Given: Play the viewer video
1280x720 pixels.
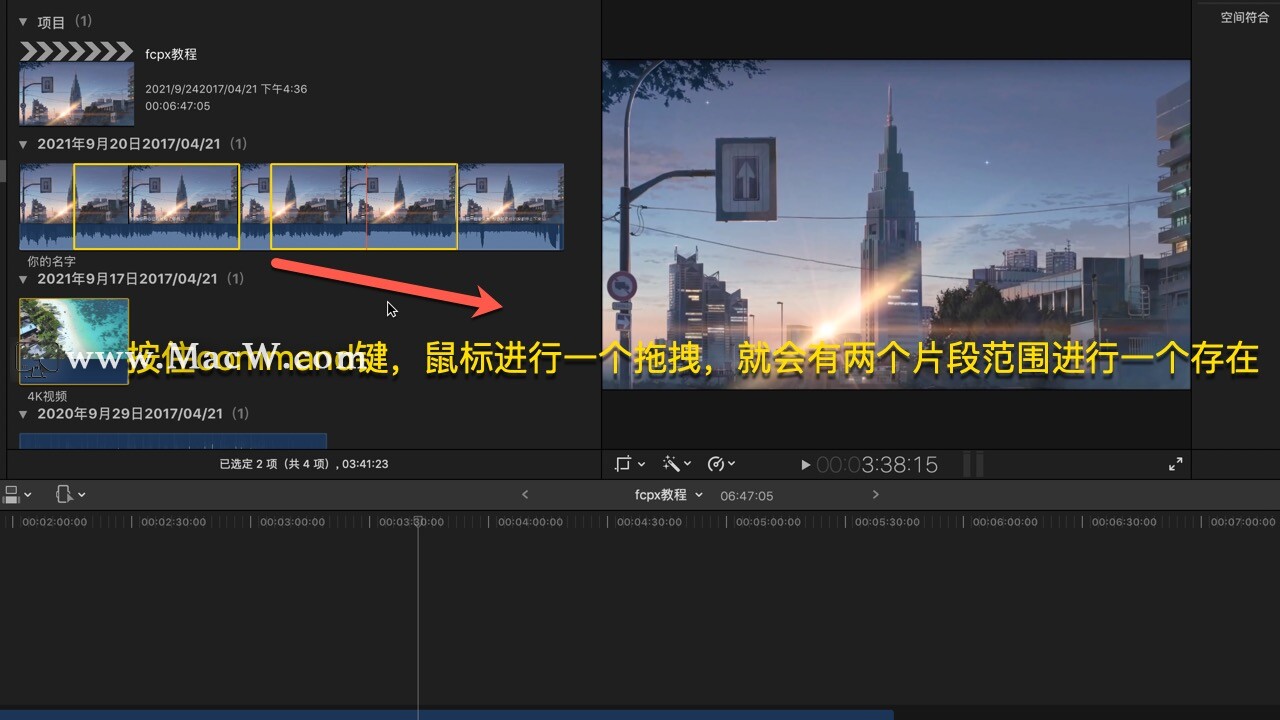Looking at the screenshot, I should pyautogui.click(x=806, y=465).
